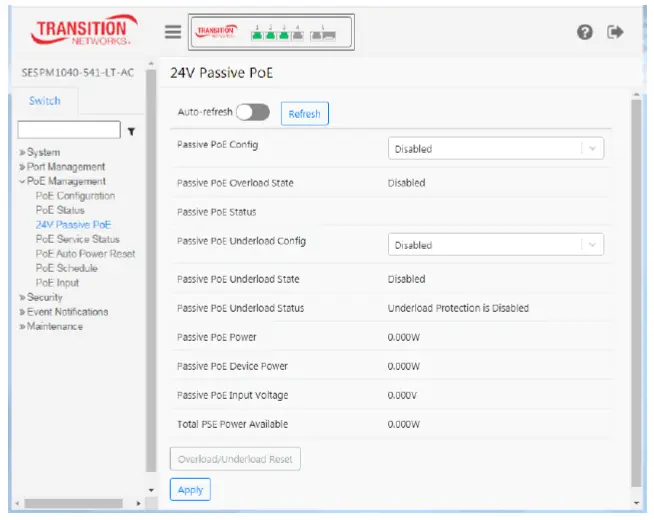Select 24V Passive PoE menu item
Viewport: 654px width, 520px height.
(73, 225)
